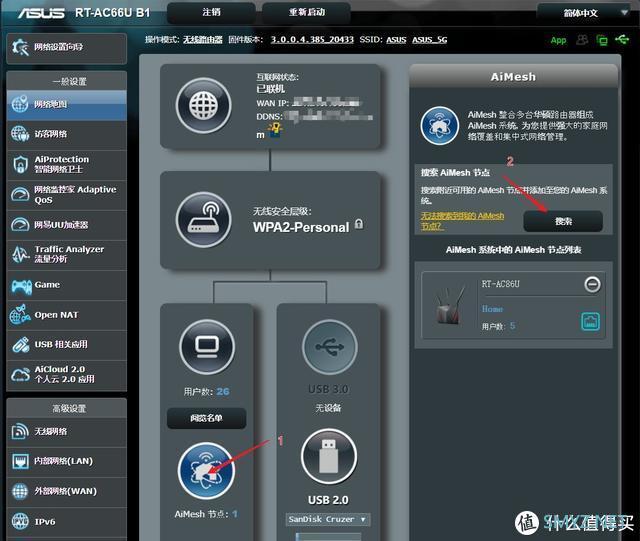Image resolution: width=640 pixels, height=541 pixels.
Task: Click the Logout (注销) button
Action: click(x=211, y=12)
